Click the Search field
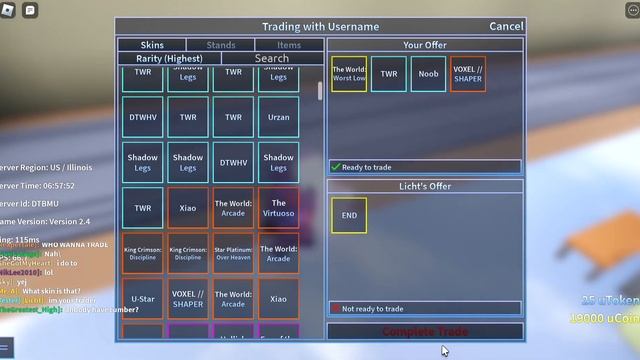This screenshot has width=640, height=360. (272, 58)
